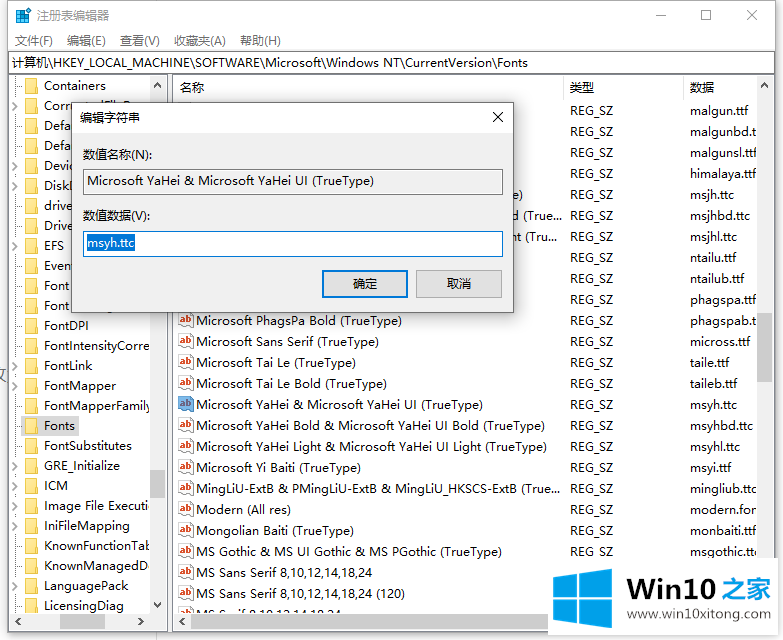
Task: Click the value list scroll up arrow
Action: [x=764, y=85]
